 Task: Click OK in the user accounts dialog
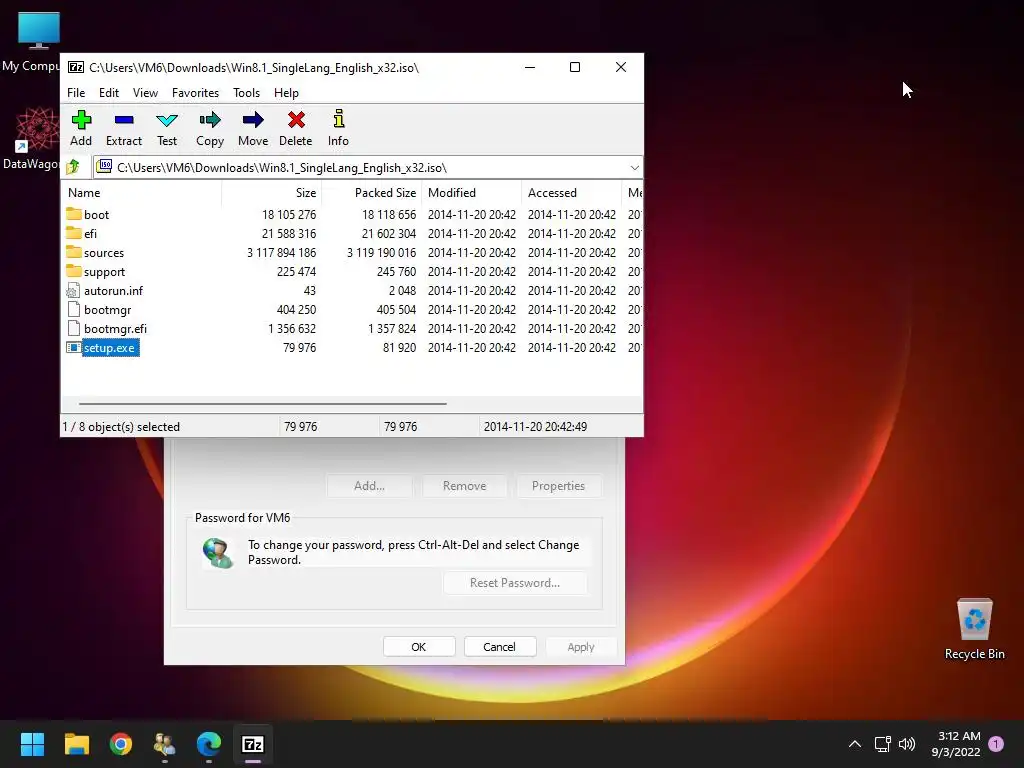pos(419,647)
